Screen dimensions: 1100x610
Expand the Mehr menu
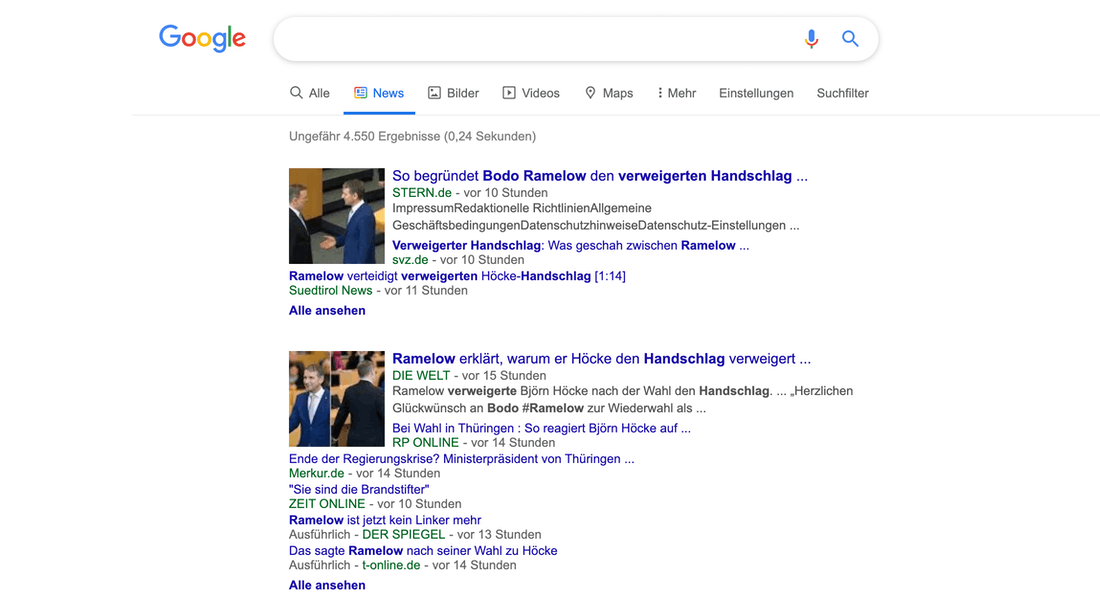(676, 93)
